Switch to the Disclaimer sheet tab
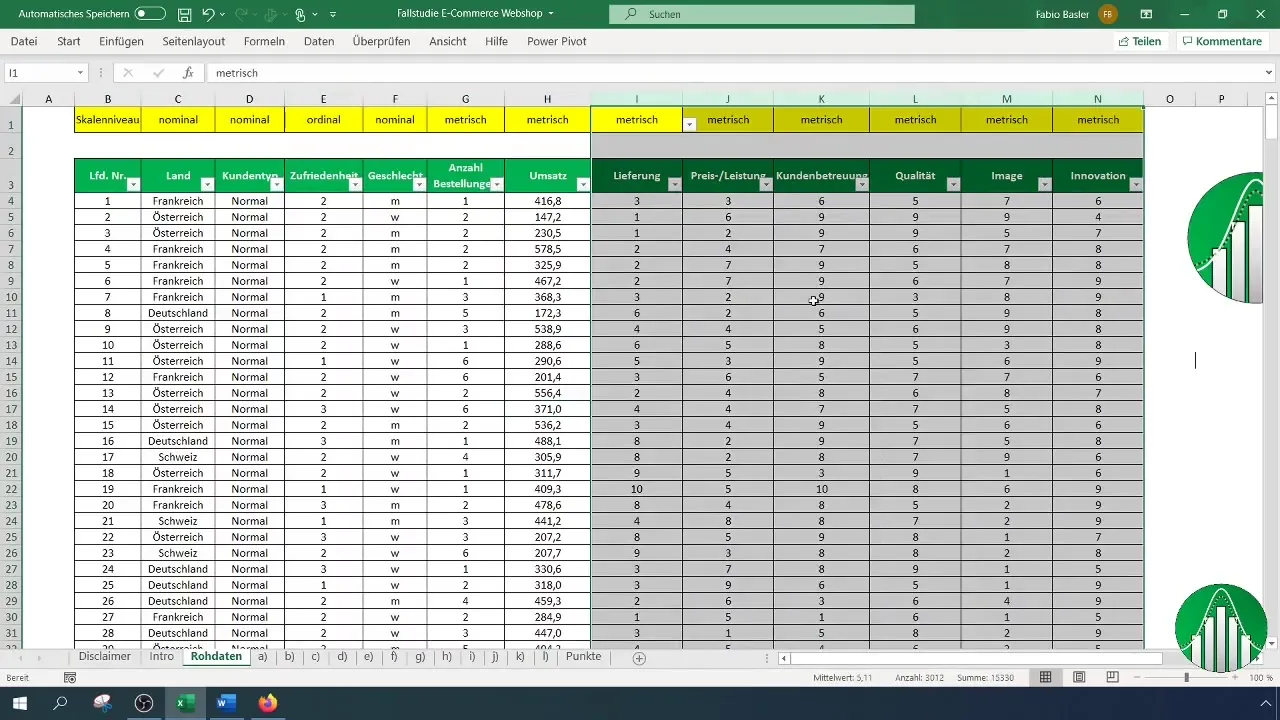This screenshot has height=720, width=1280. 104,657
